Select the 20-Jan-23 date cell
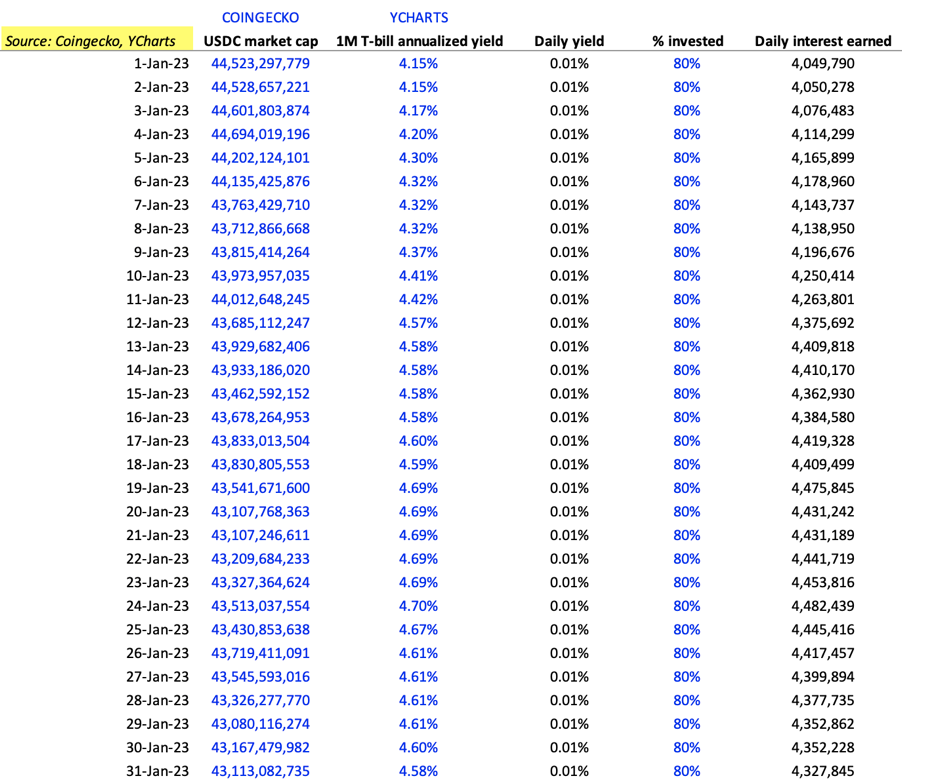 pyautogui.click(x=157, y=512)
